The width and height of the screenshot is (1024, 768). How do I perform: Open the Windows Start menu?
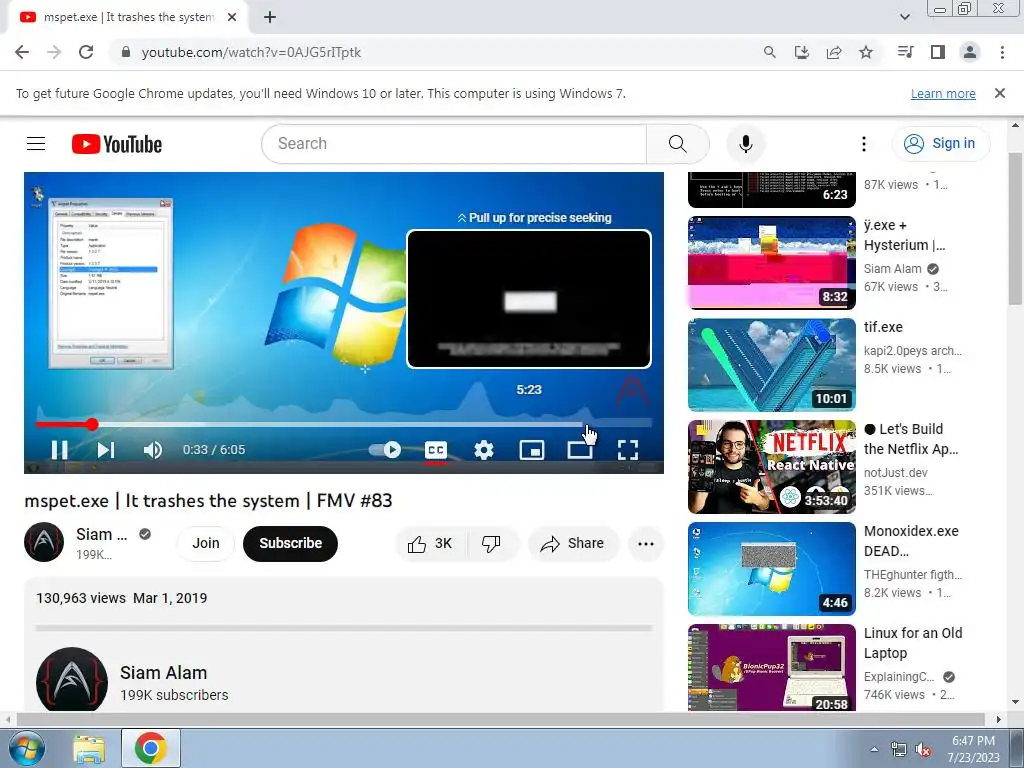coord(27,748)
